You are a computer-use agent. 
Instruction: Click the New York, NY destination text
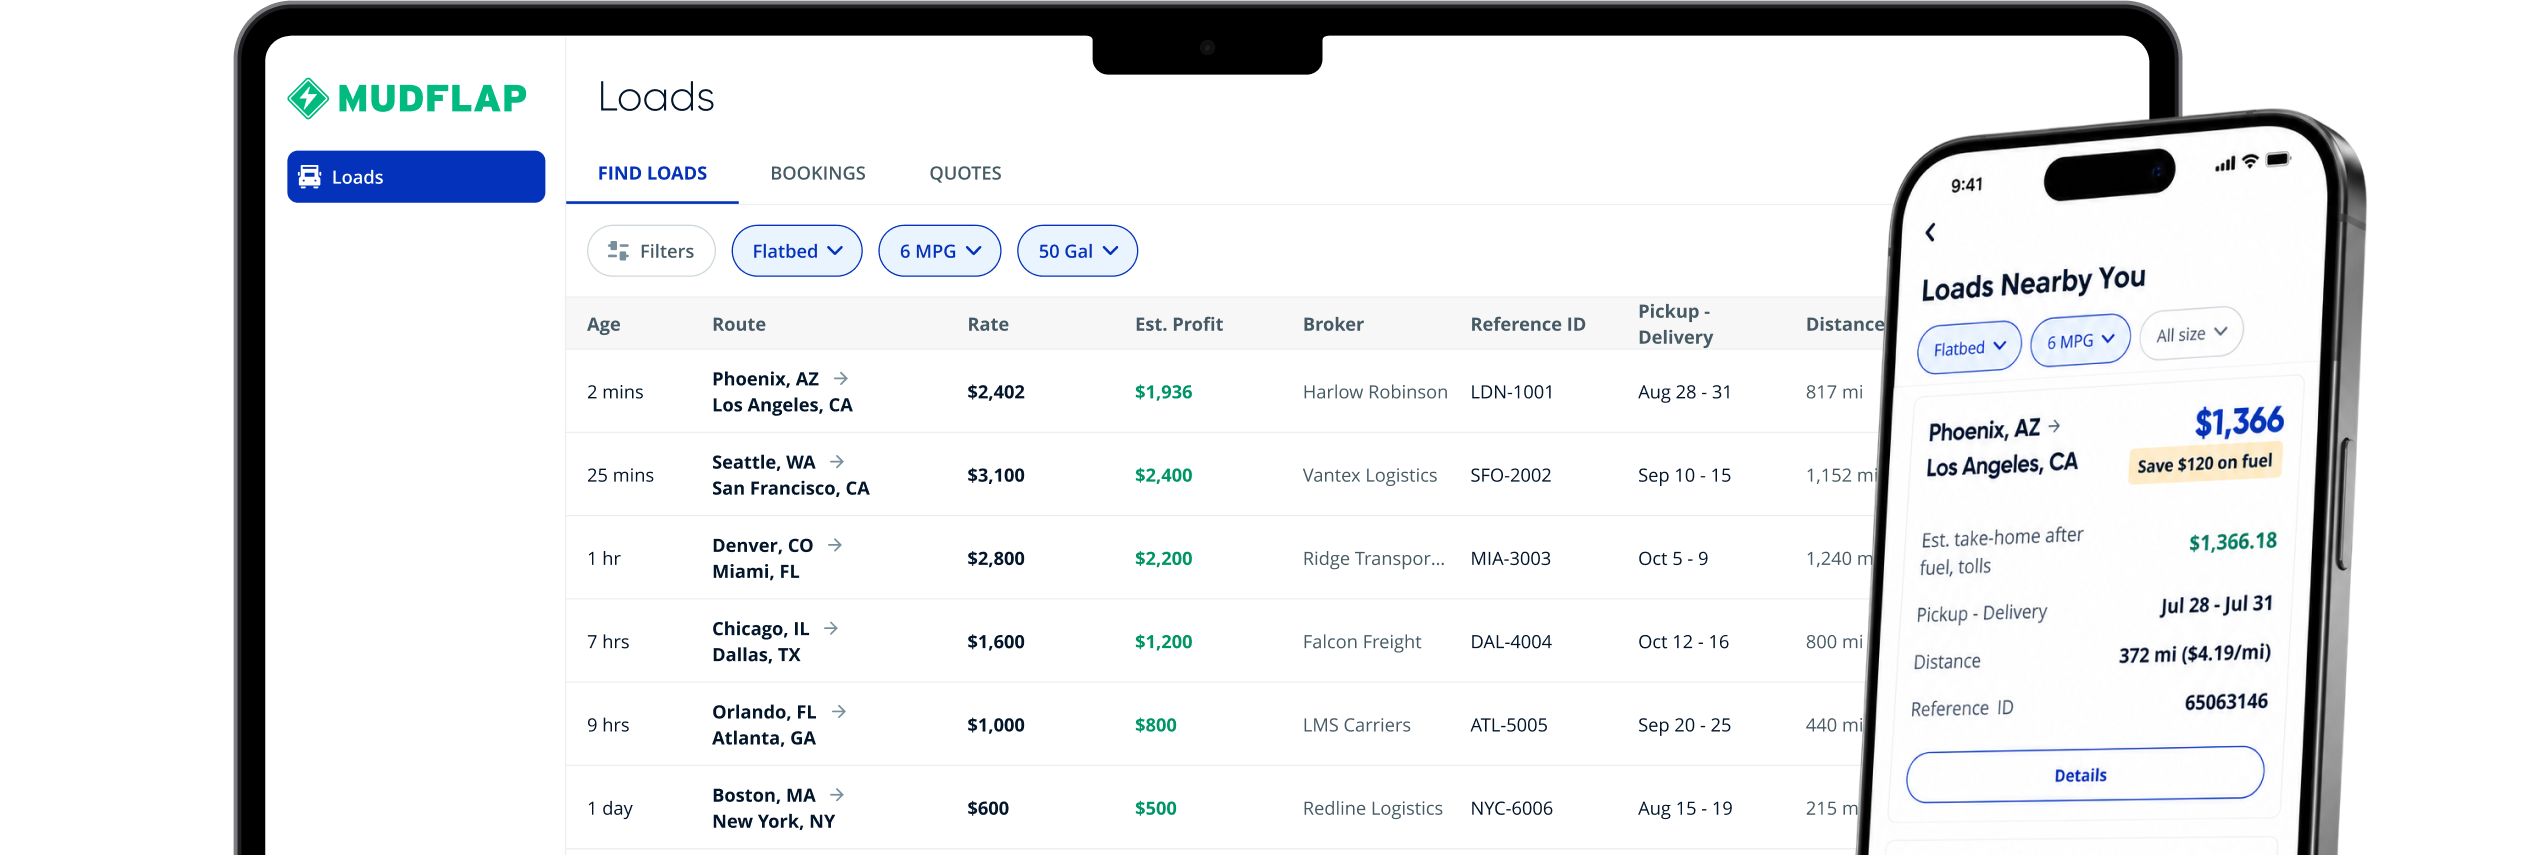click(x=774, y=821)
